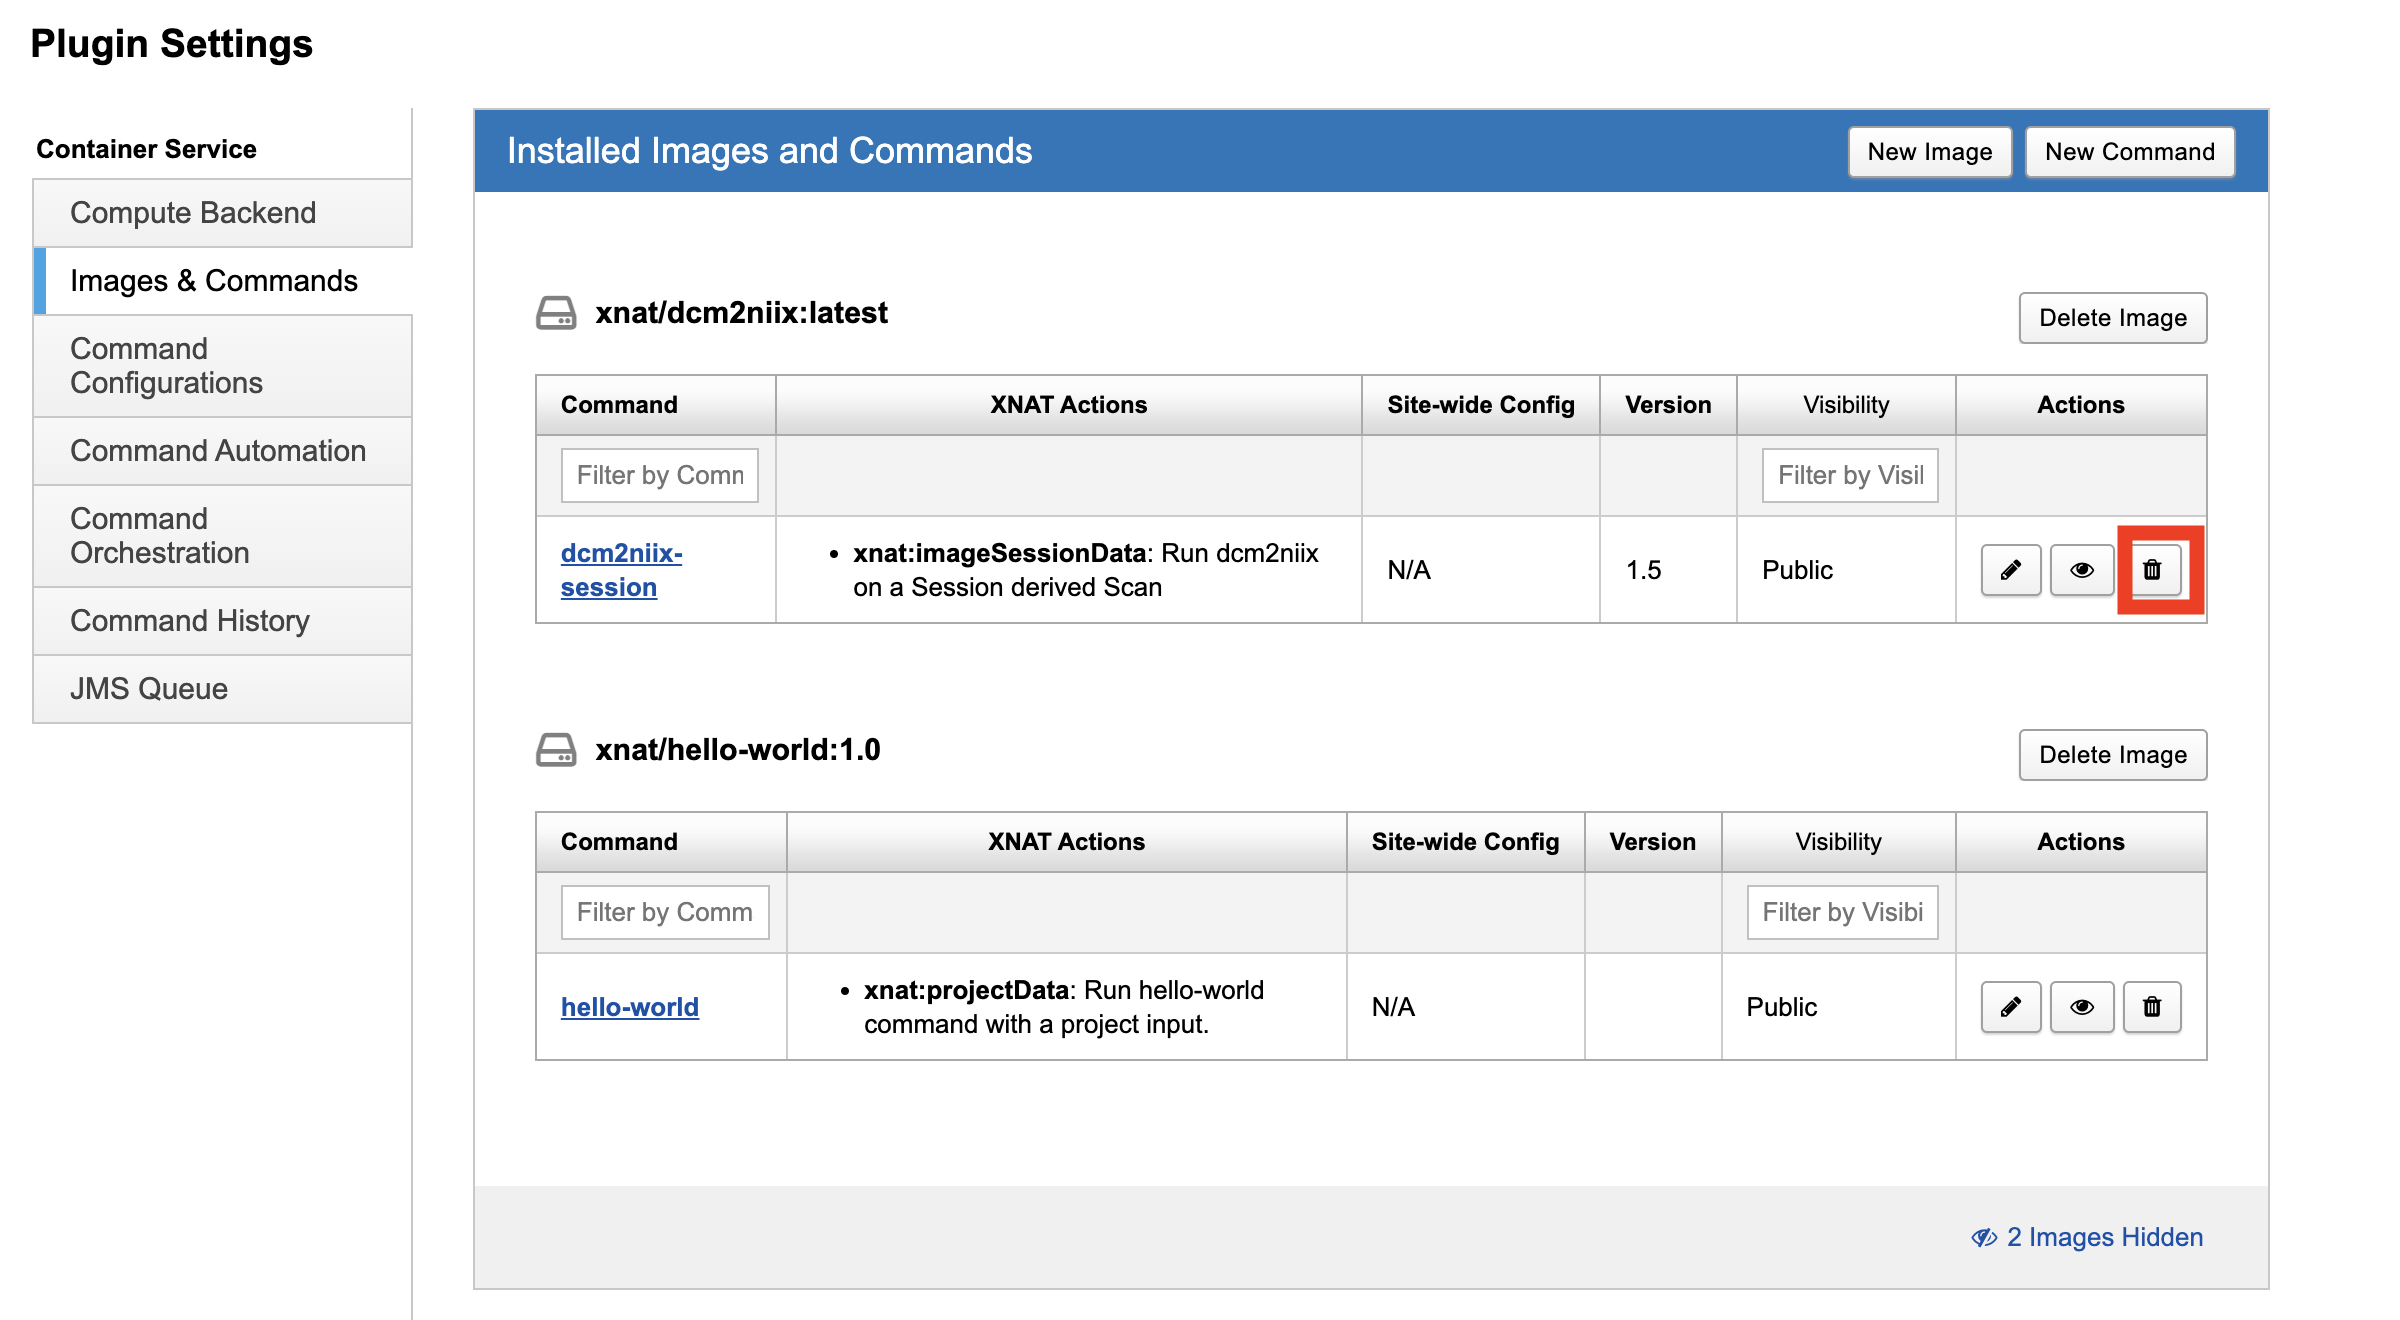The width and height of the screenshot is (2400, 1320).
Task: Show the 2 Images Hidden
Action: (2088, 1237)
